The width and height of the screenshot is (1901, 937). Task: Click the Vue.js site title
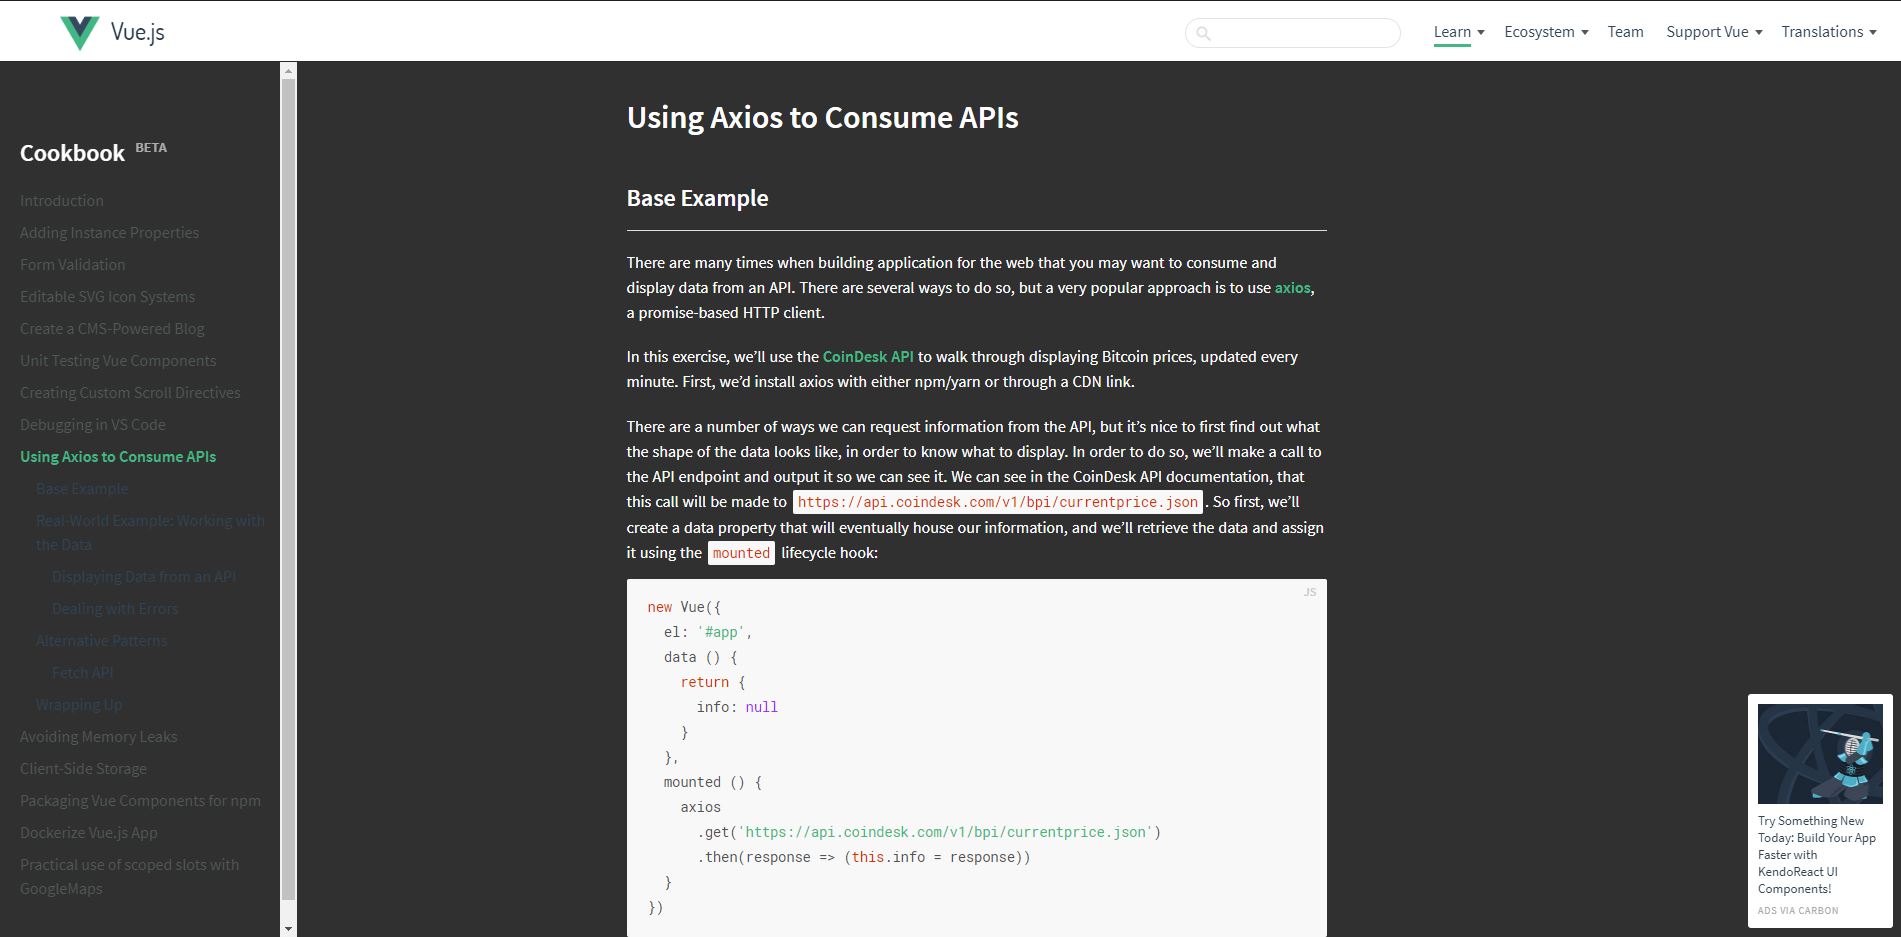[x=138, y=32]
